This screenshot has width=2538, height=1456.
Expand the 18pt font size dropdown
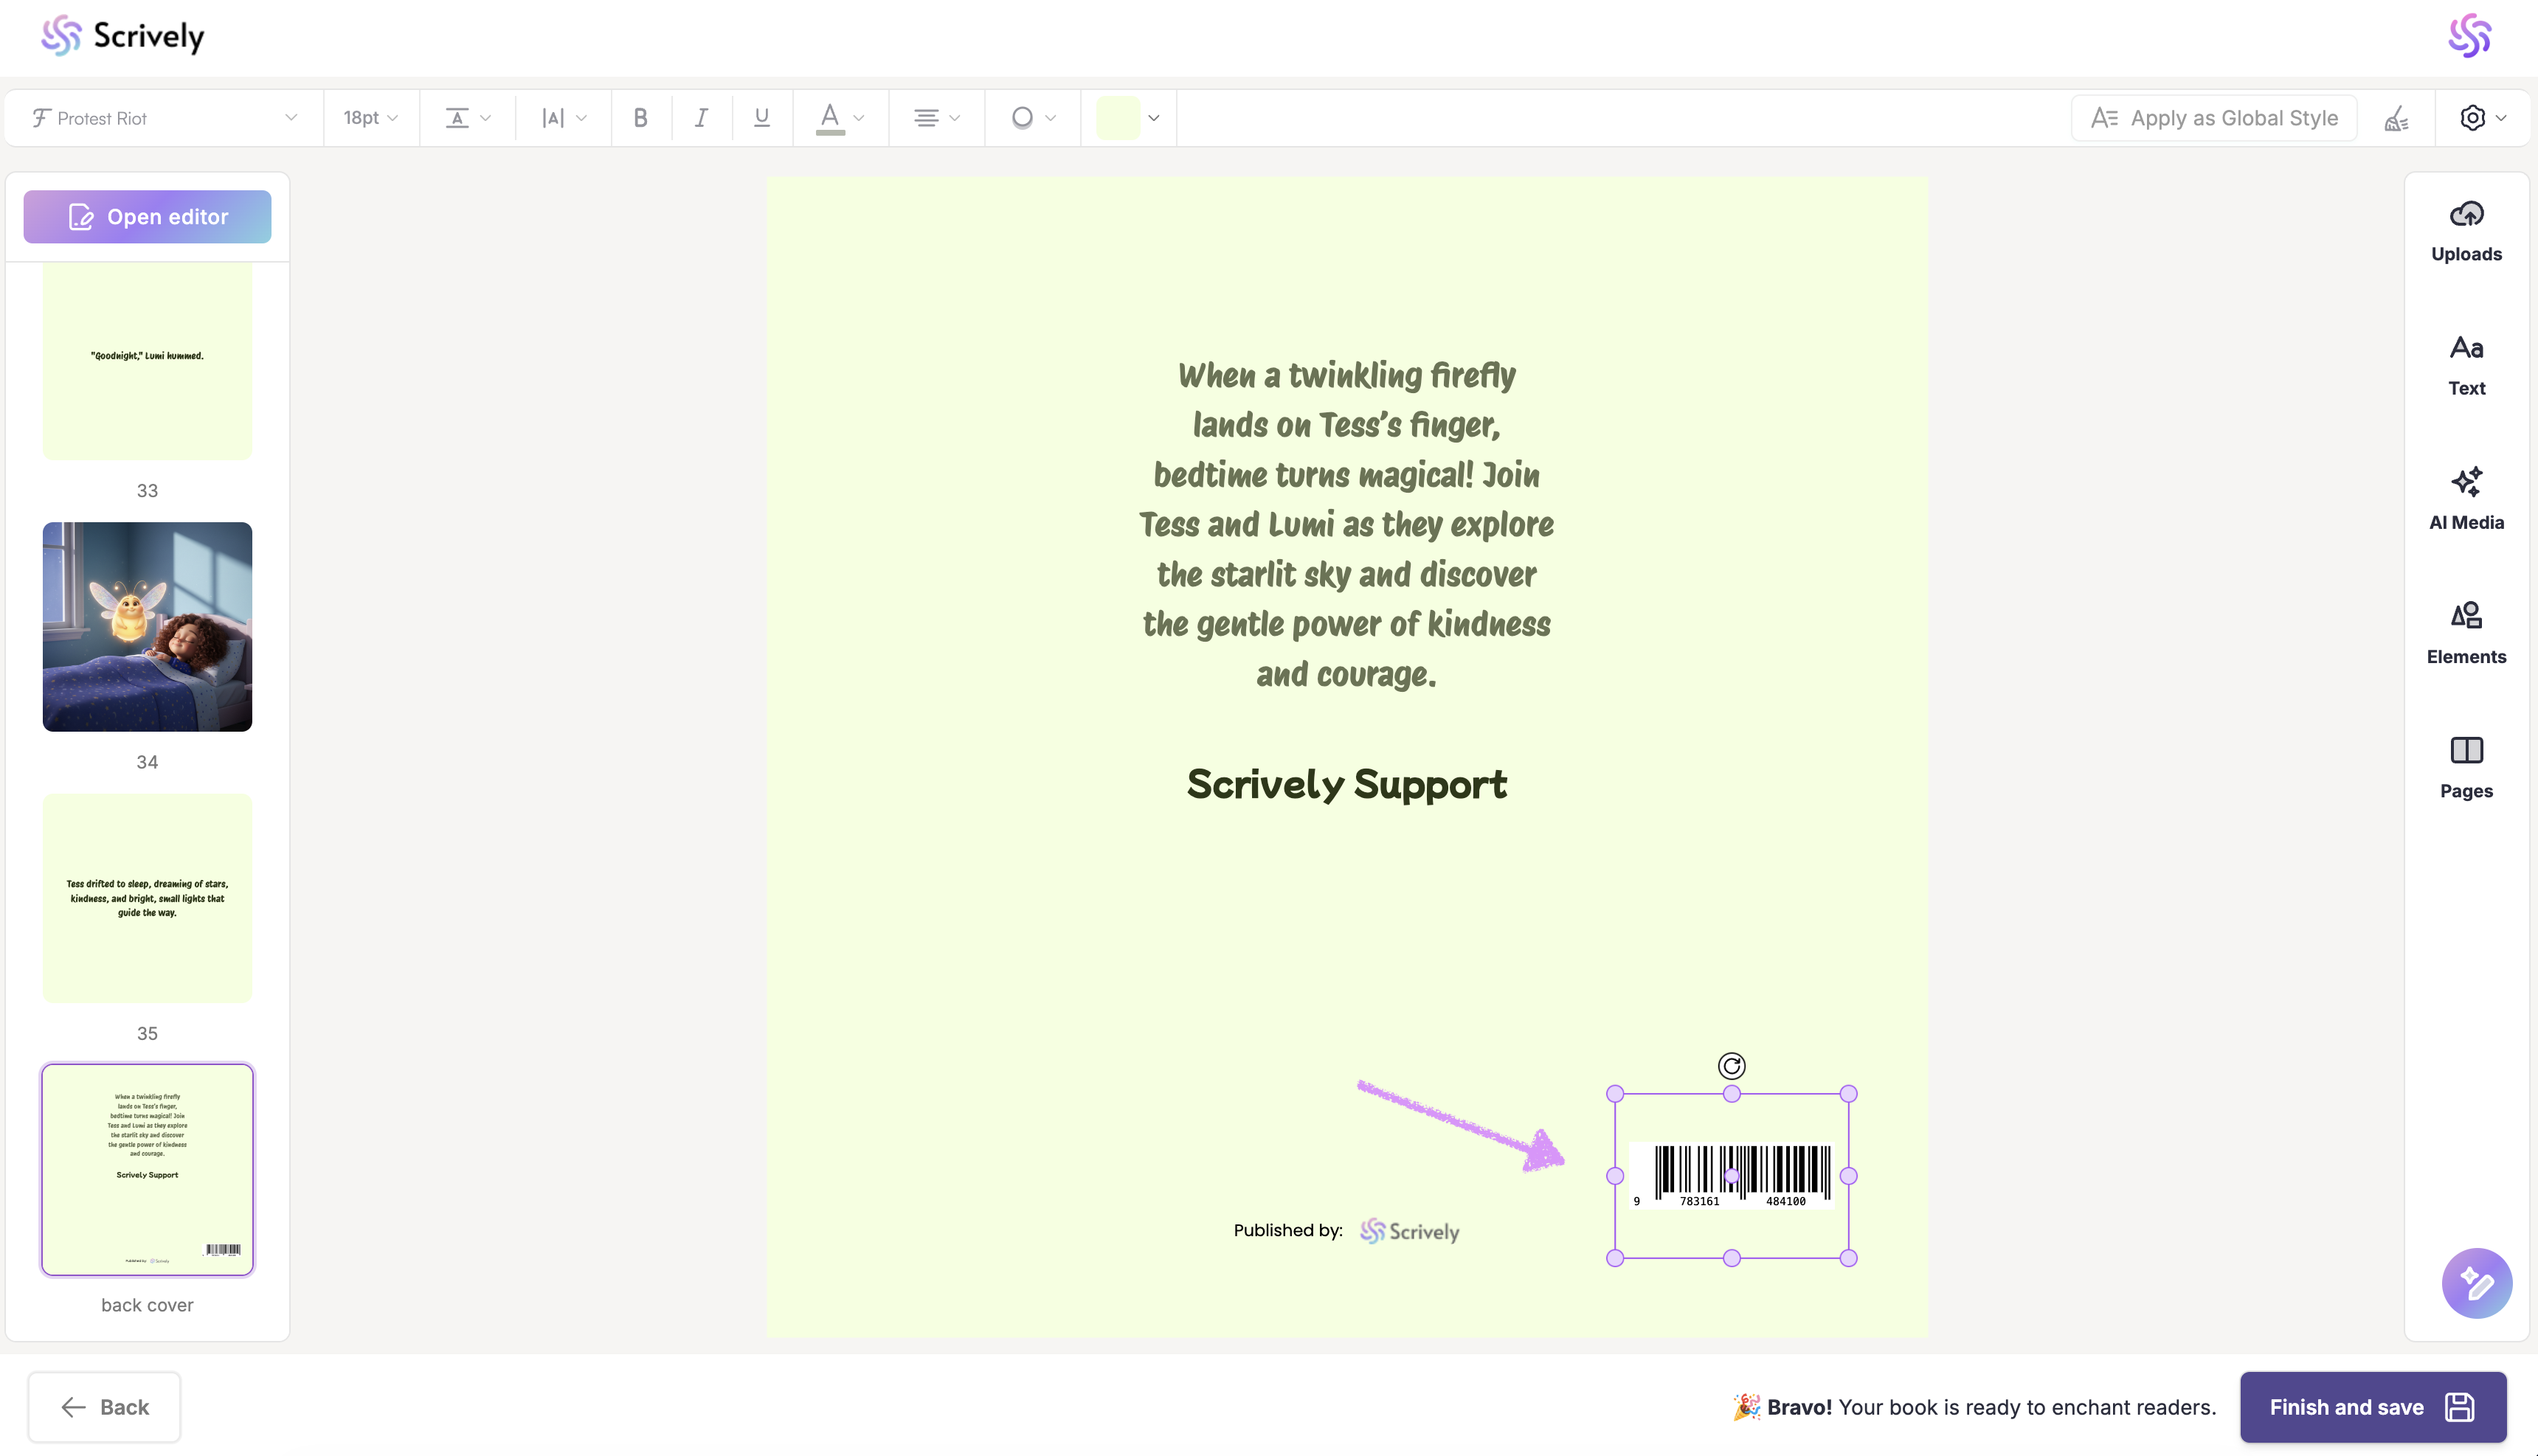tap(370, 118)
